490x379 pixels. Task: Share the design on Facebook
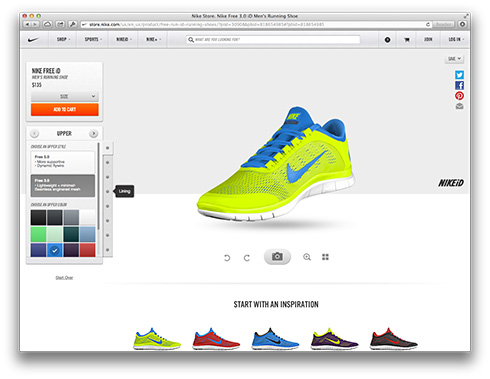tap(459, 85)
